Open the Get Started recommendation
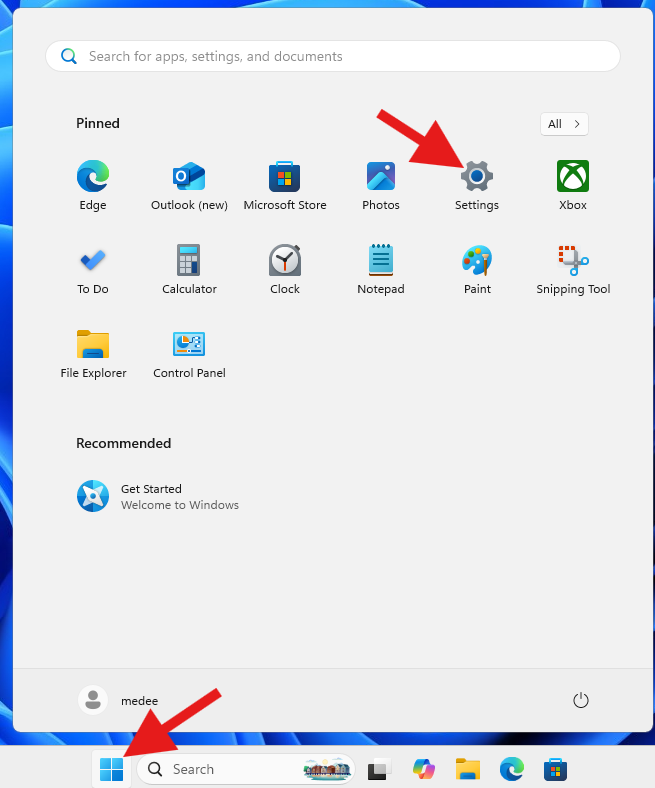The height and width of the screenshot is (788, 655). 158,496
